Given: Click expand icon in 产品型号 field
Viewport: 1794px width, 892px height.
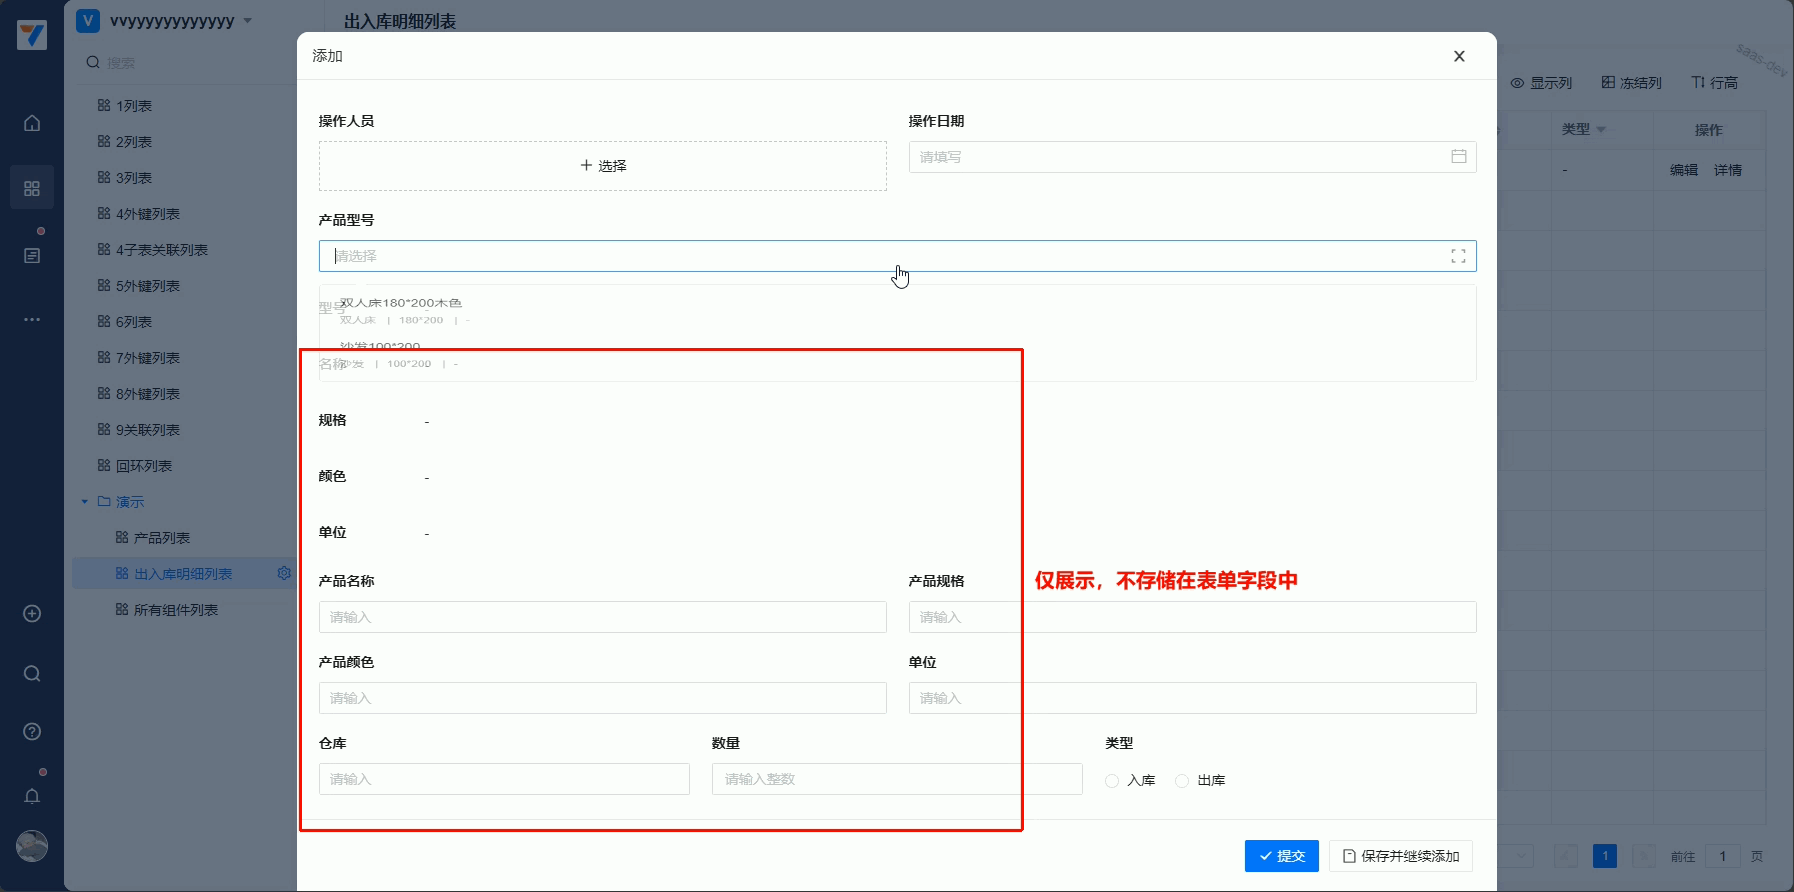Looking at the screenshot, I should point(1458,256).
